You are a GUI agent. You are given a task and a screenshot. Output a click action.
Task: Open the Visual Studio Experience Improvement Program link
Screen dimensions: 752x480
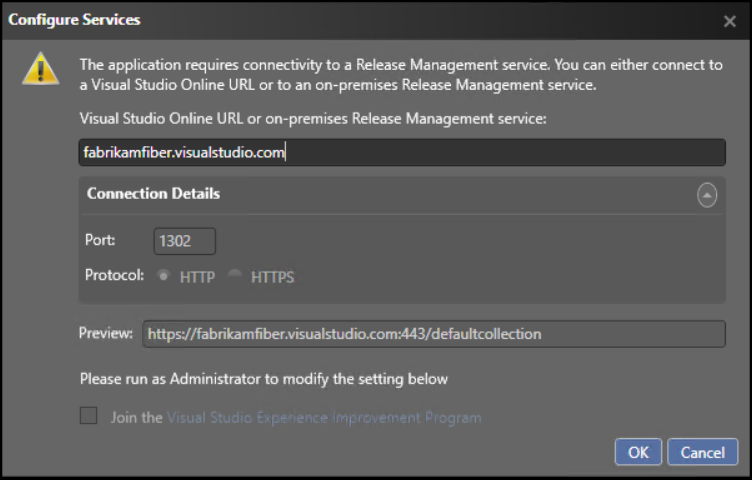tap(324, 418)
